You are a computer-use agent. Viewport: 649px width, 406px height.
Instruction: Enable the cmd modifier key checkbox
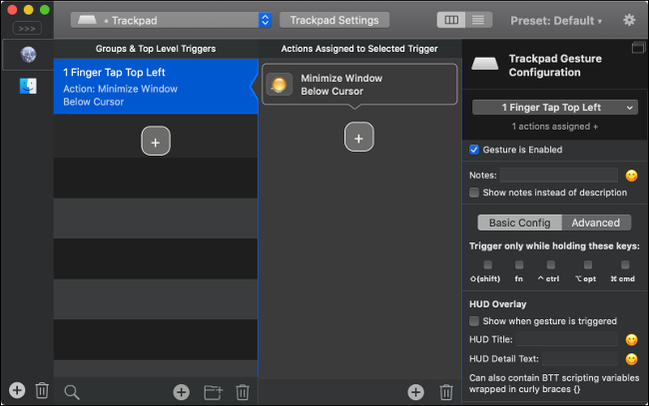(x=625, y=264)
